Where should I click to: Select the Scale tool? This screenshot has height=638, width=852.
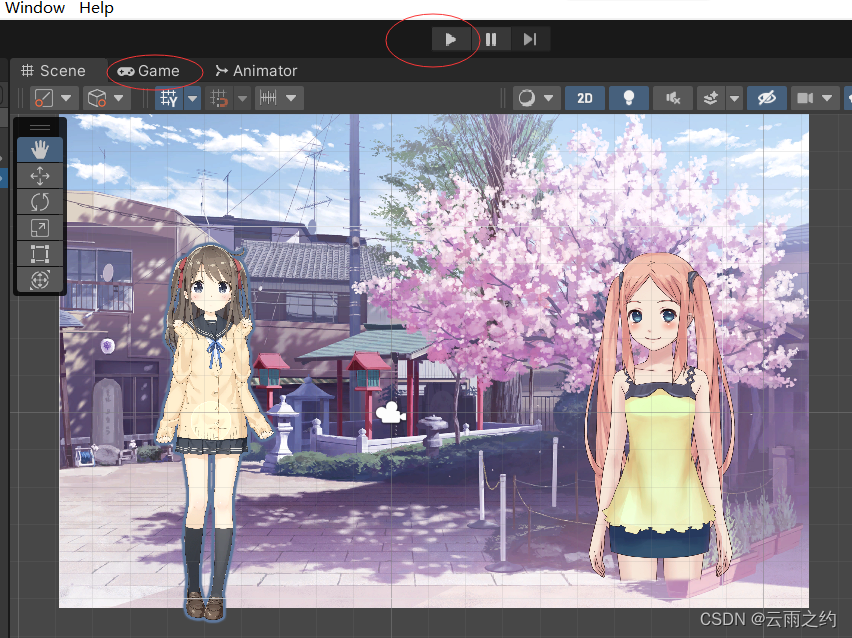tap(40, 228)
